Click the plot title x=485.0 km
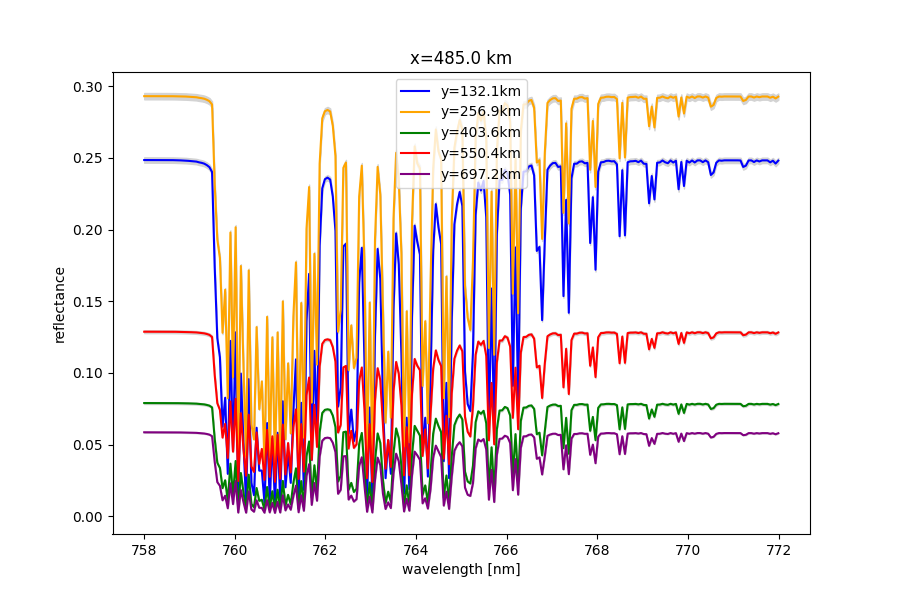This screenshot has height=600, width=900. tap(461, 58)
